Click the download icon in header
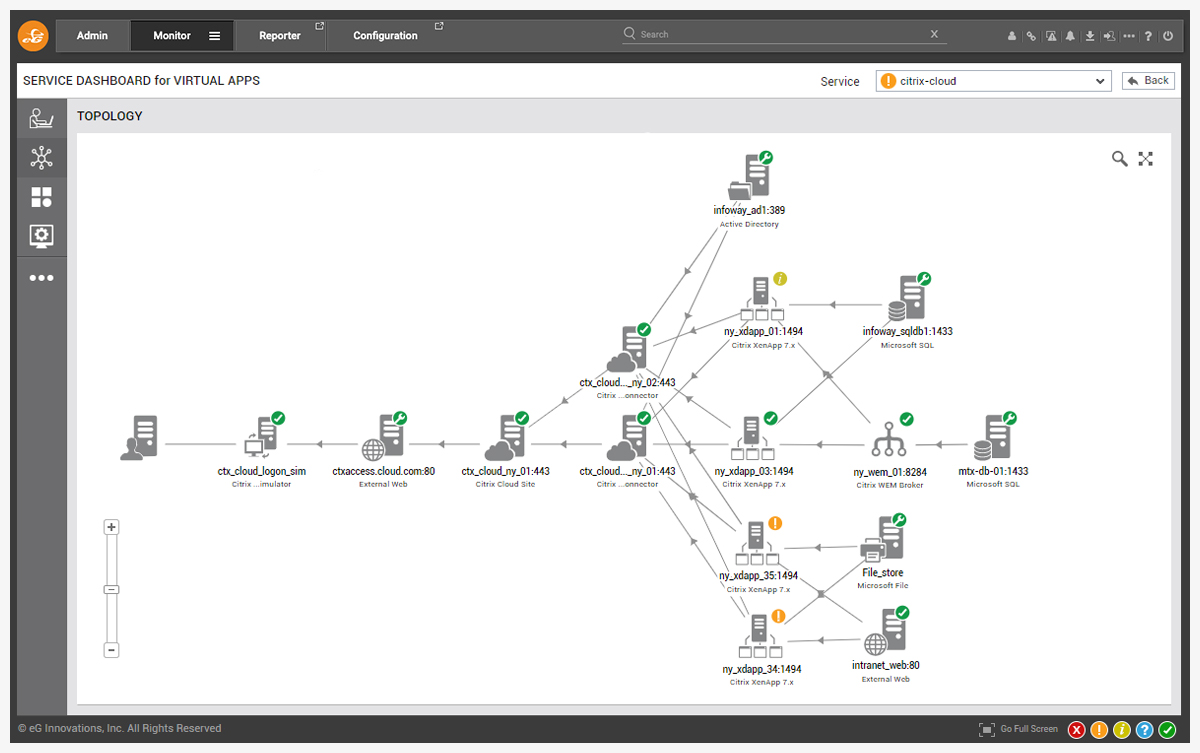 coord(1090,36)
